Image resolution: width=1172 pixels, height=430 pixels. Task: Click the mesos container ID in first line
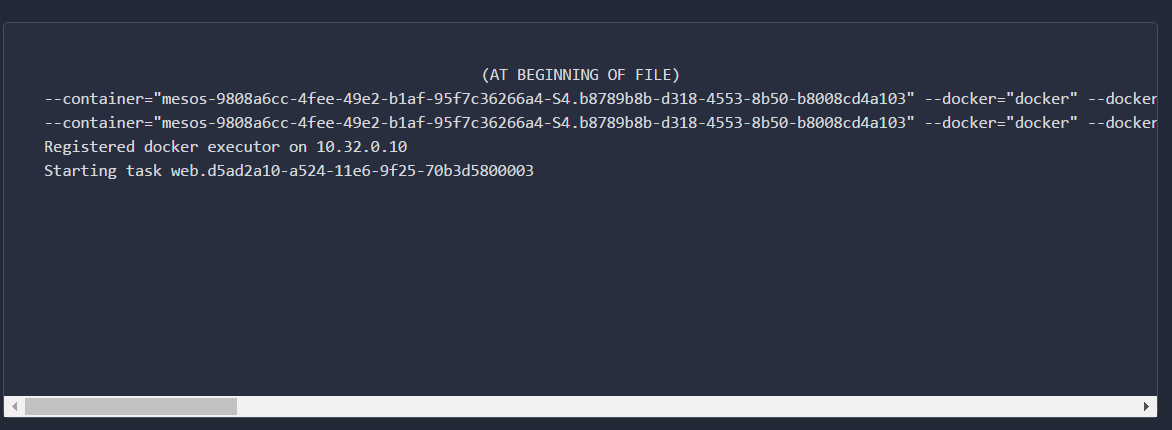pyautogui.click(x=534, y=99)
